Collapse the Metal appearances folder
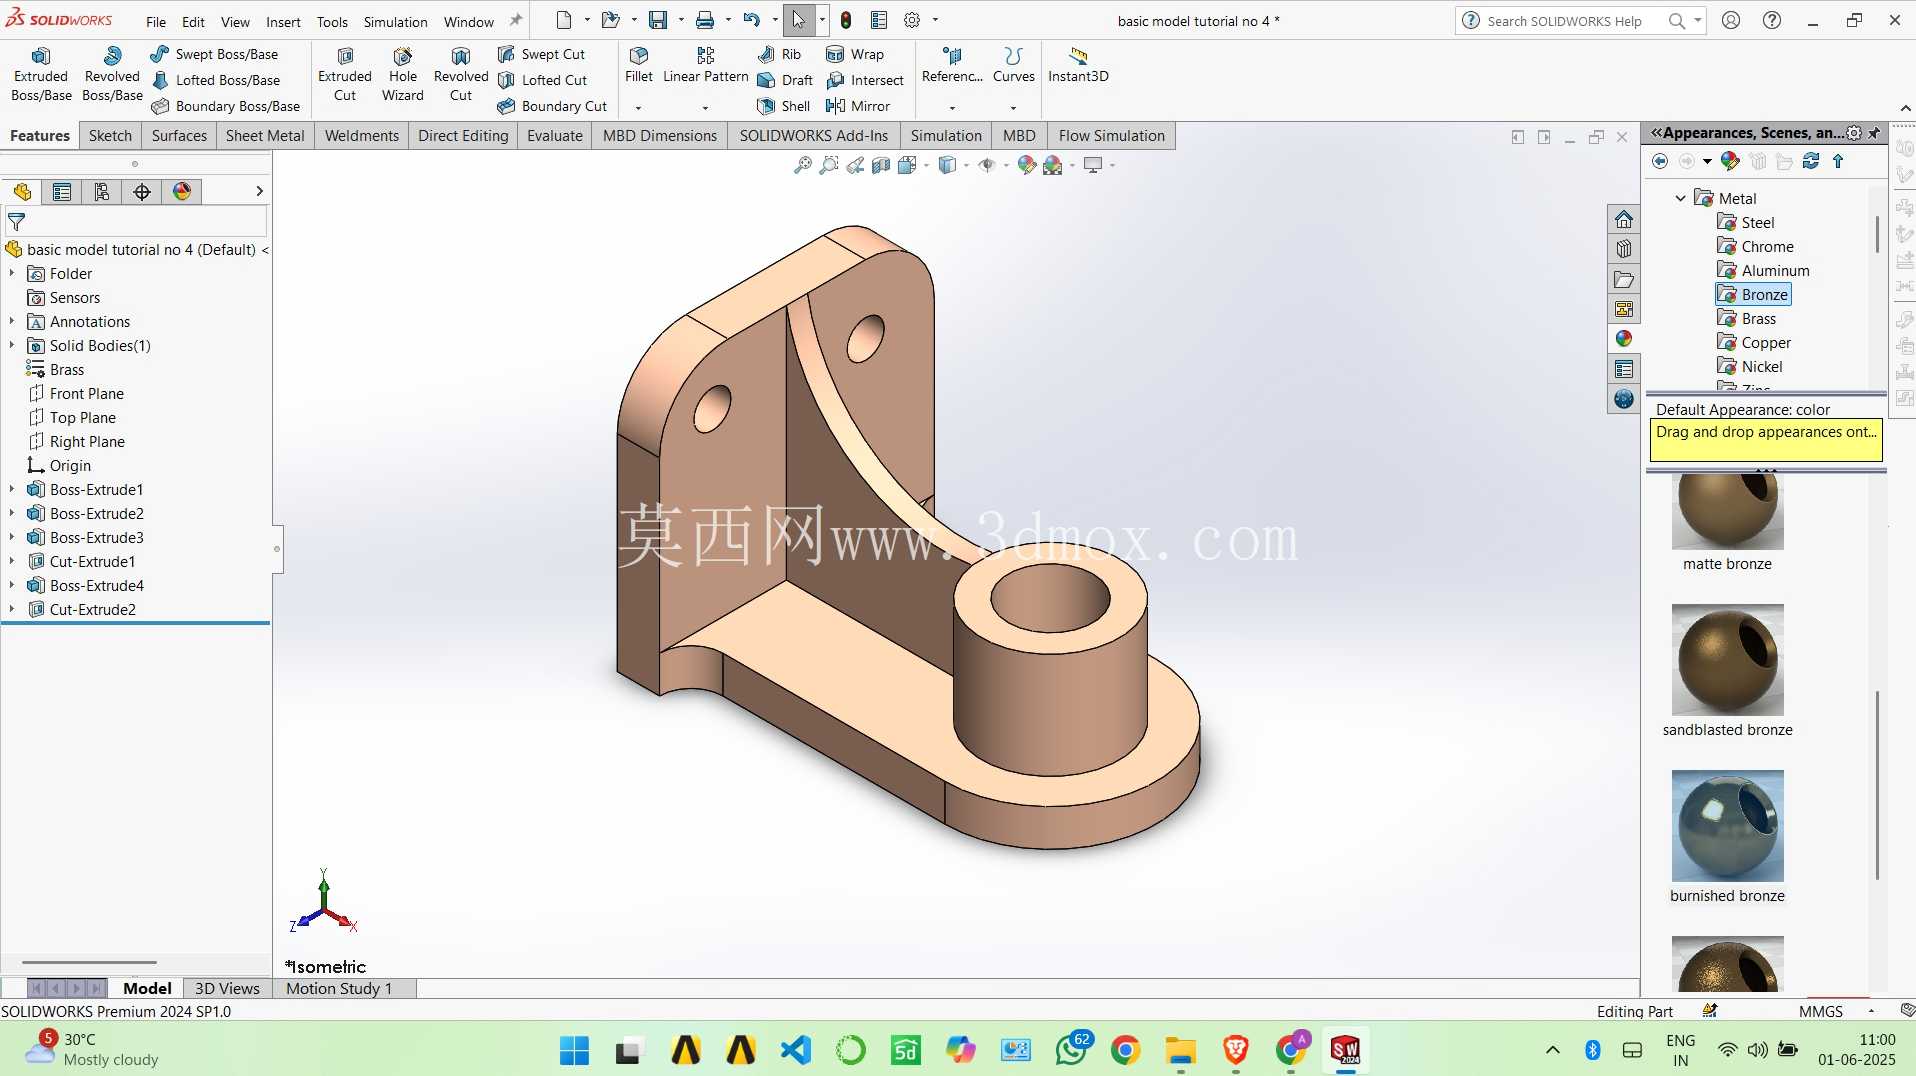Image resolution: width=1916 pixels, height=1076 pixels. 1681,199
